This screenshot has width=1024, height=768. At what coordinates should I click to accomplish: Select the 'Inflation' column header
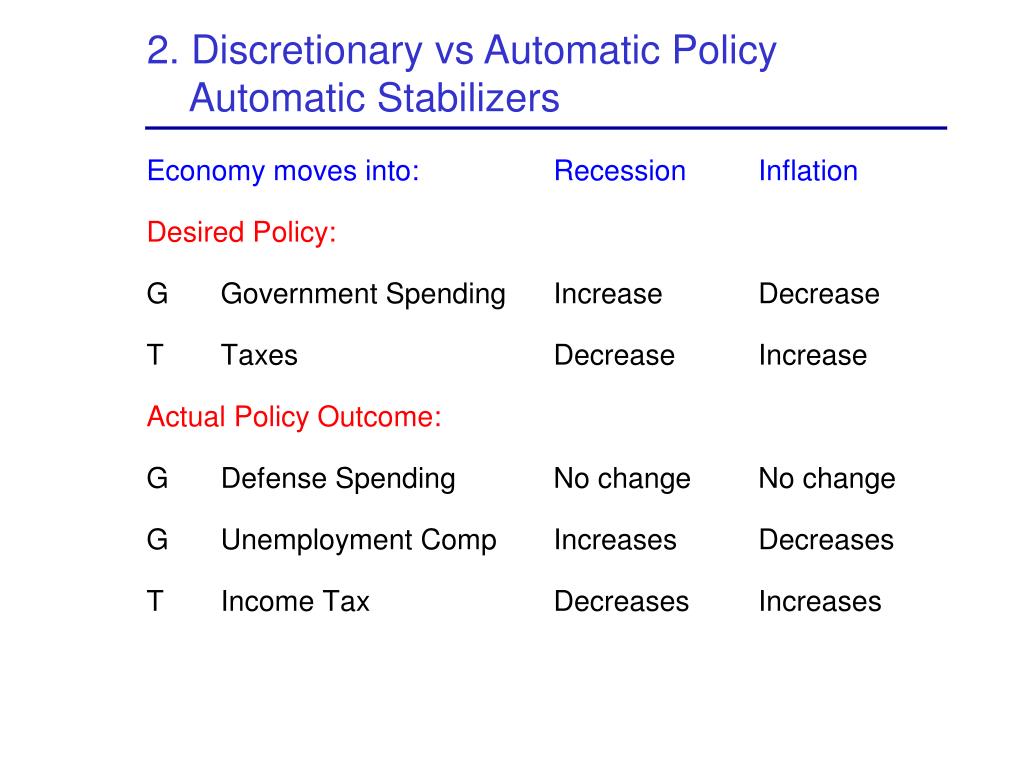click(808, 171)
